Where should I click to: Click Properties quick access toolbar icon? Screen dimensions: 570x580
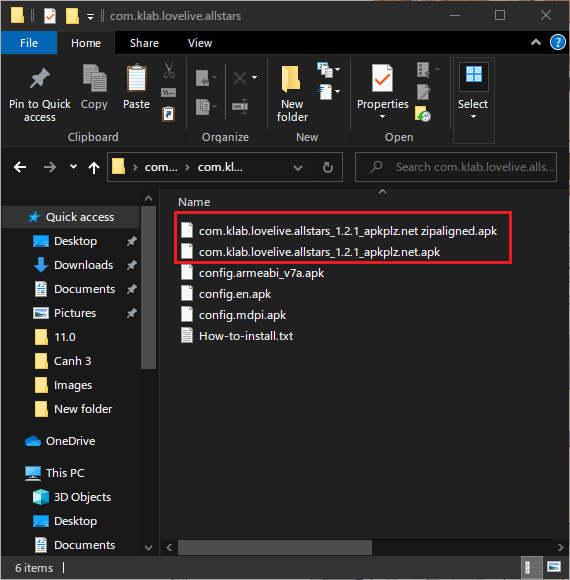click(50, 16)
